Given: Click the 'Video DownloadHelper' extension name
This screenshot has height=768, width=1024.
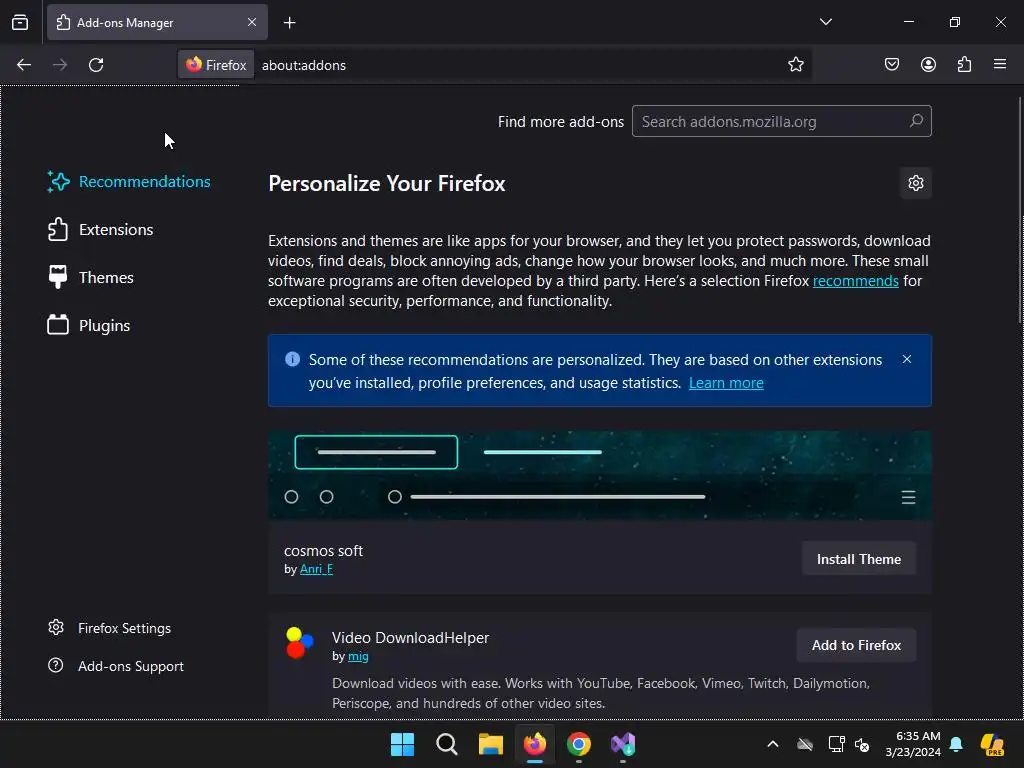Looking at the screenshot, I should point(410,637).
